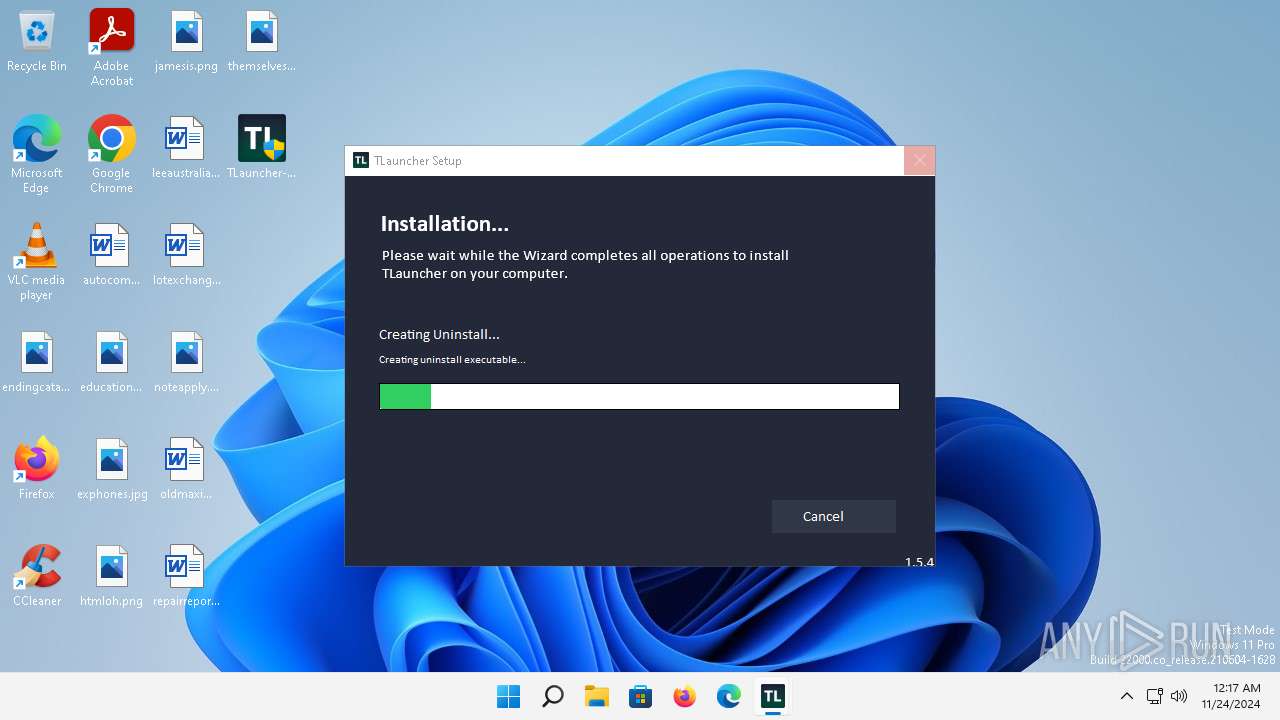
Task: Open File Explorer from taskbar
Action: [596, 696]
